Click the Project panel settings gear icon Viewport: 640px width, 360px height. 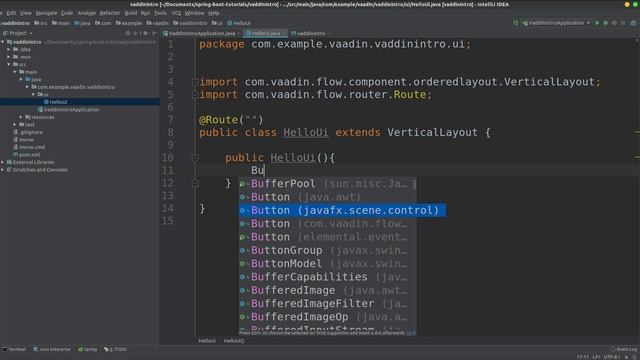pyautogui.click(x=145, y=33)
